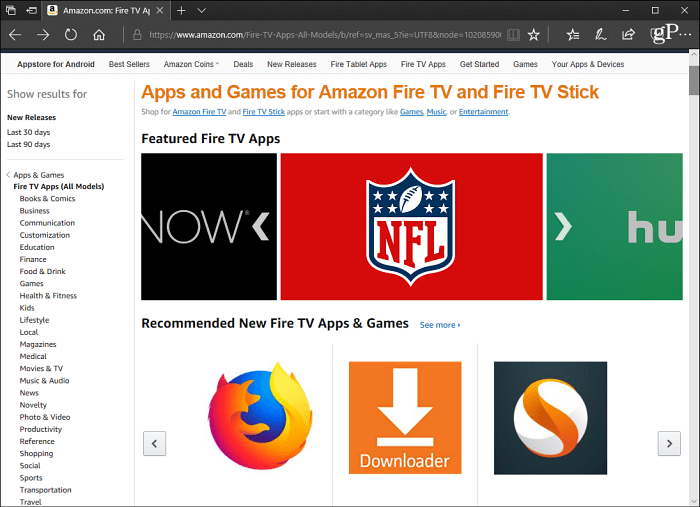This screenshot has width=700, height=507.
Task: Open the Downloader app listing
Action: [405, 418]
